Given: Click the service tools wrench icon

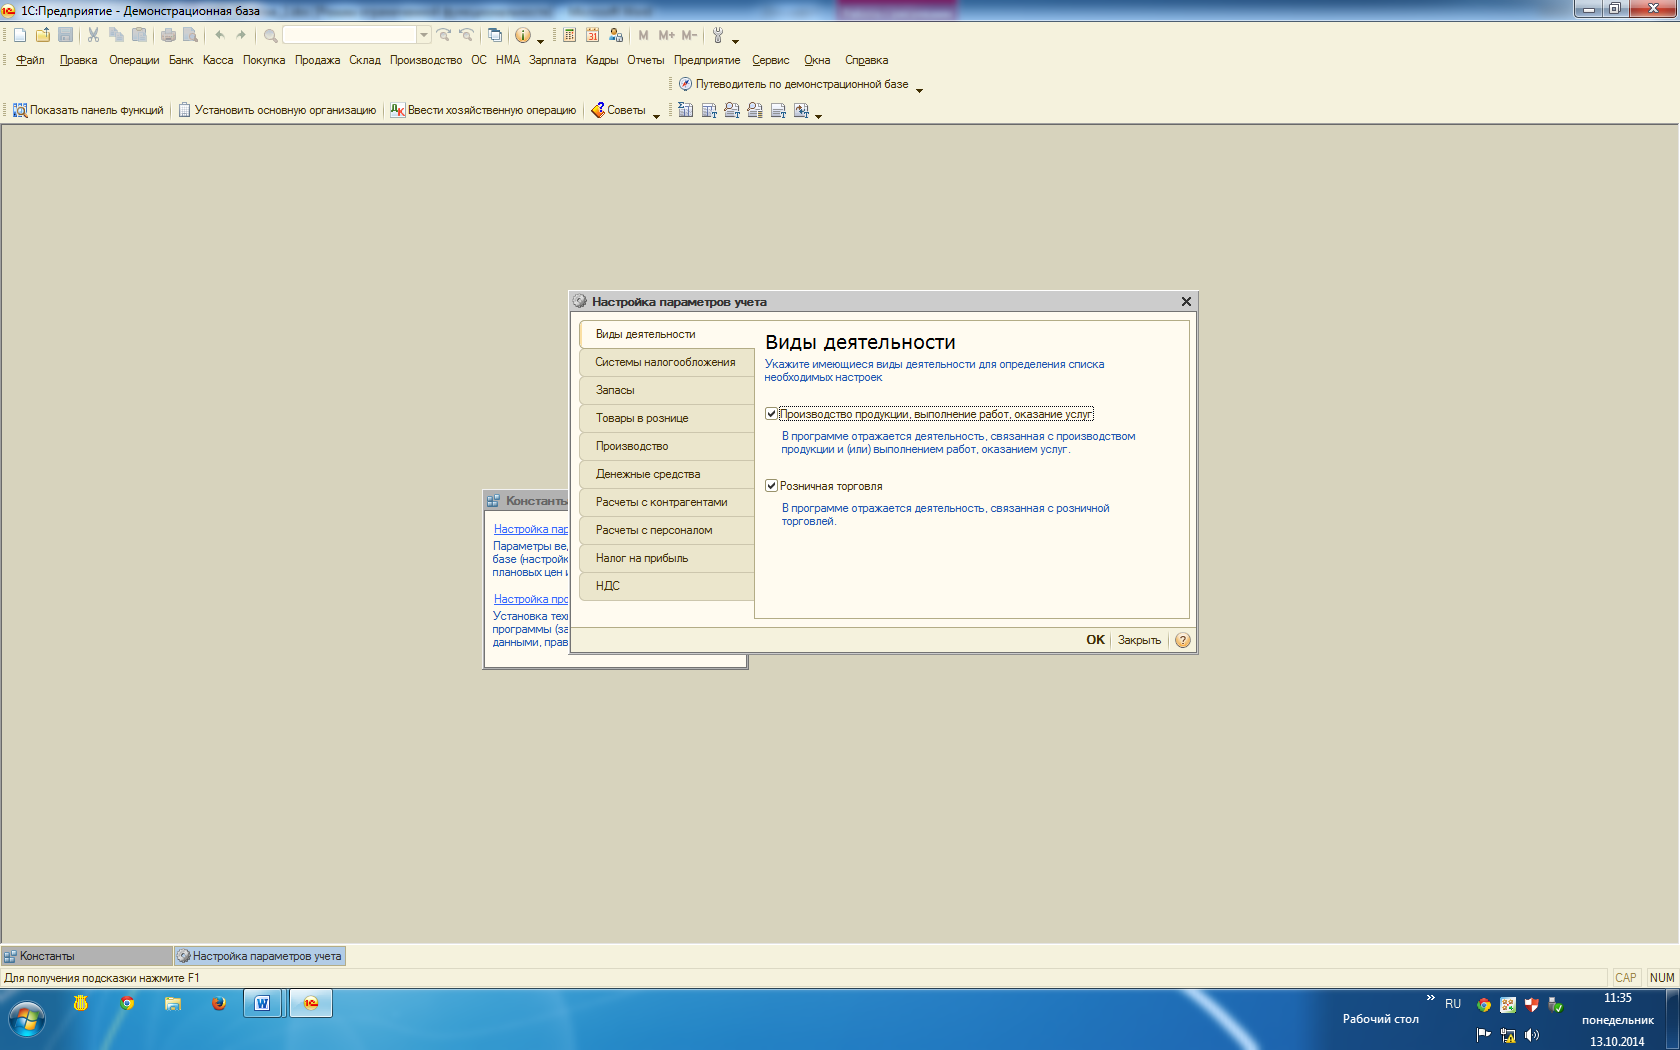Looking at the screenshot, I should (x=718, y=35).
